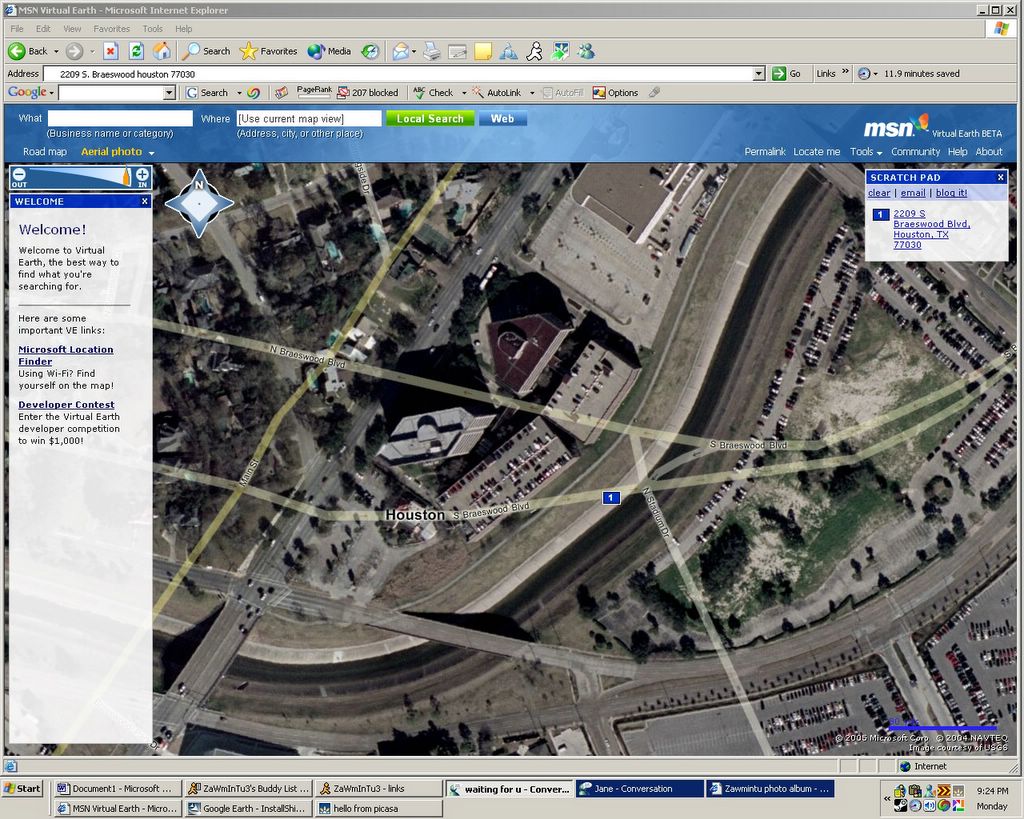Click the What search input field
Viewport: 1024px width, 819px height.
120,118
